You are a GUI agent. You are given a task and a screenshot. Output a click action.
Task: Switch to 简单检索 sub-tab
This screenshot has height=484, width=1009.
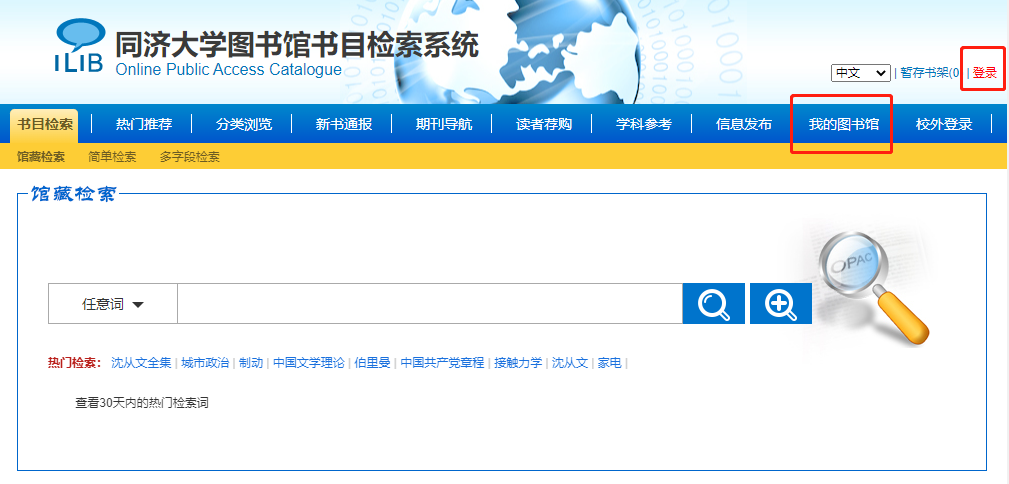point(112,156)
